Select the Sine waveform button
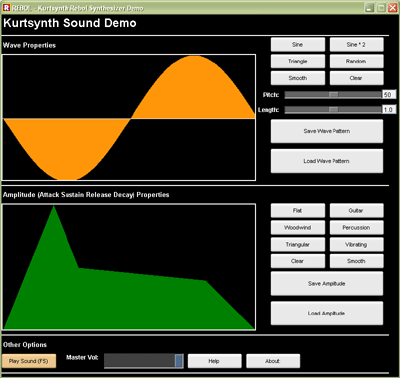Screen dimensions: 400x378 (x=298, y=44)
